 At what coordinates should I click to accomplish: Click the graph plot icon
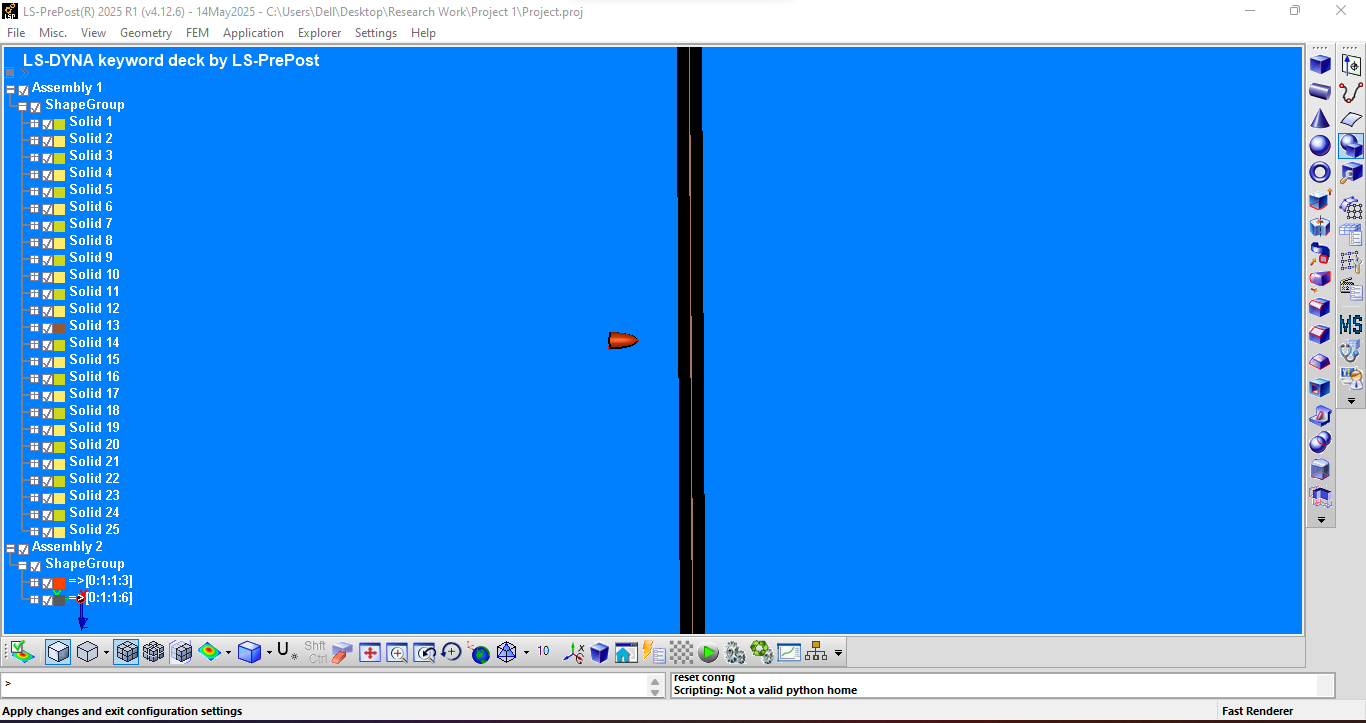click(x=789, y=653)
